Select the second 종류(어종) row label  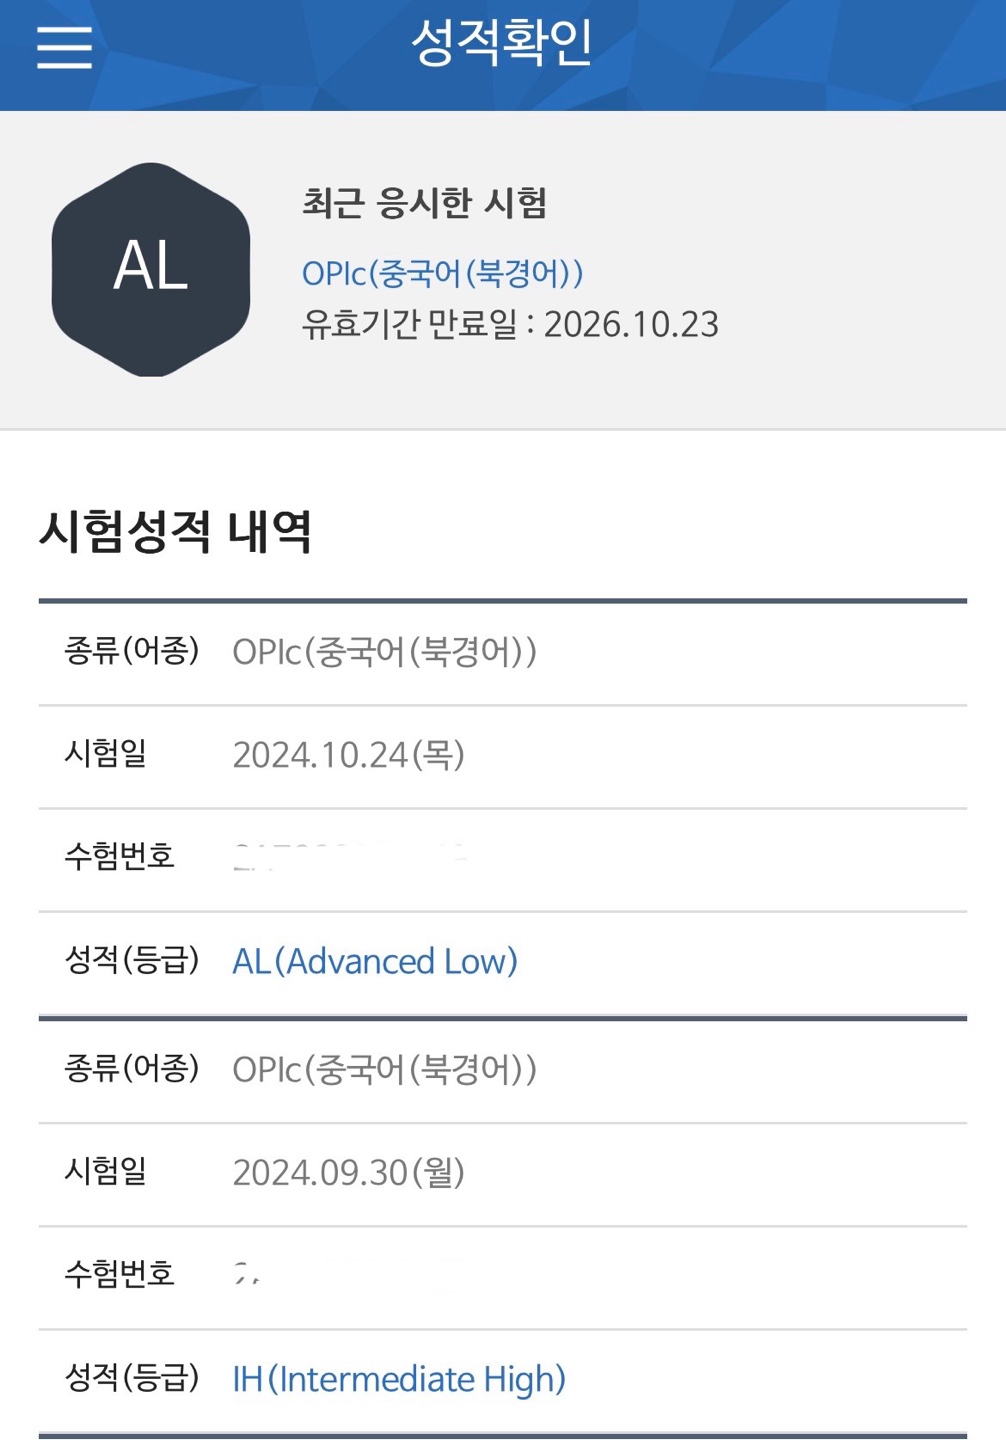click(x=131, y=1066)
